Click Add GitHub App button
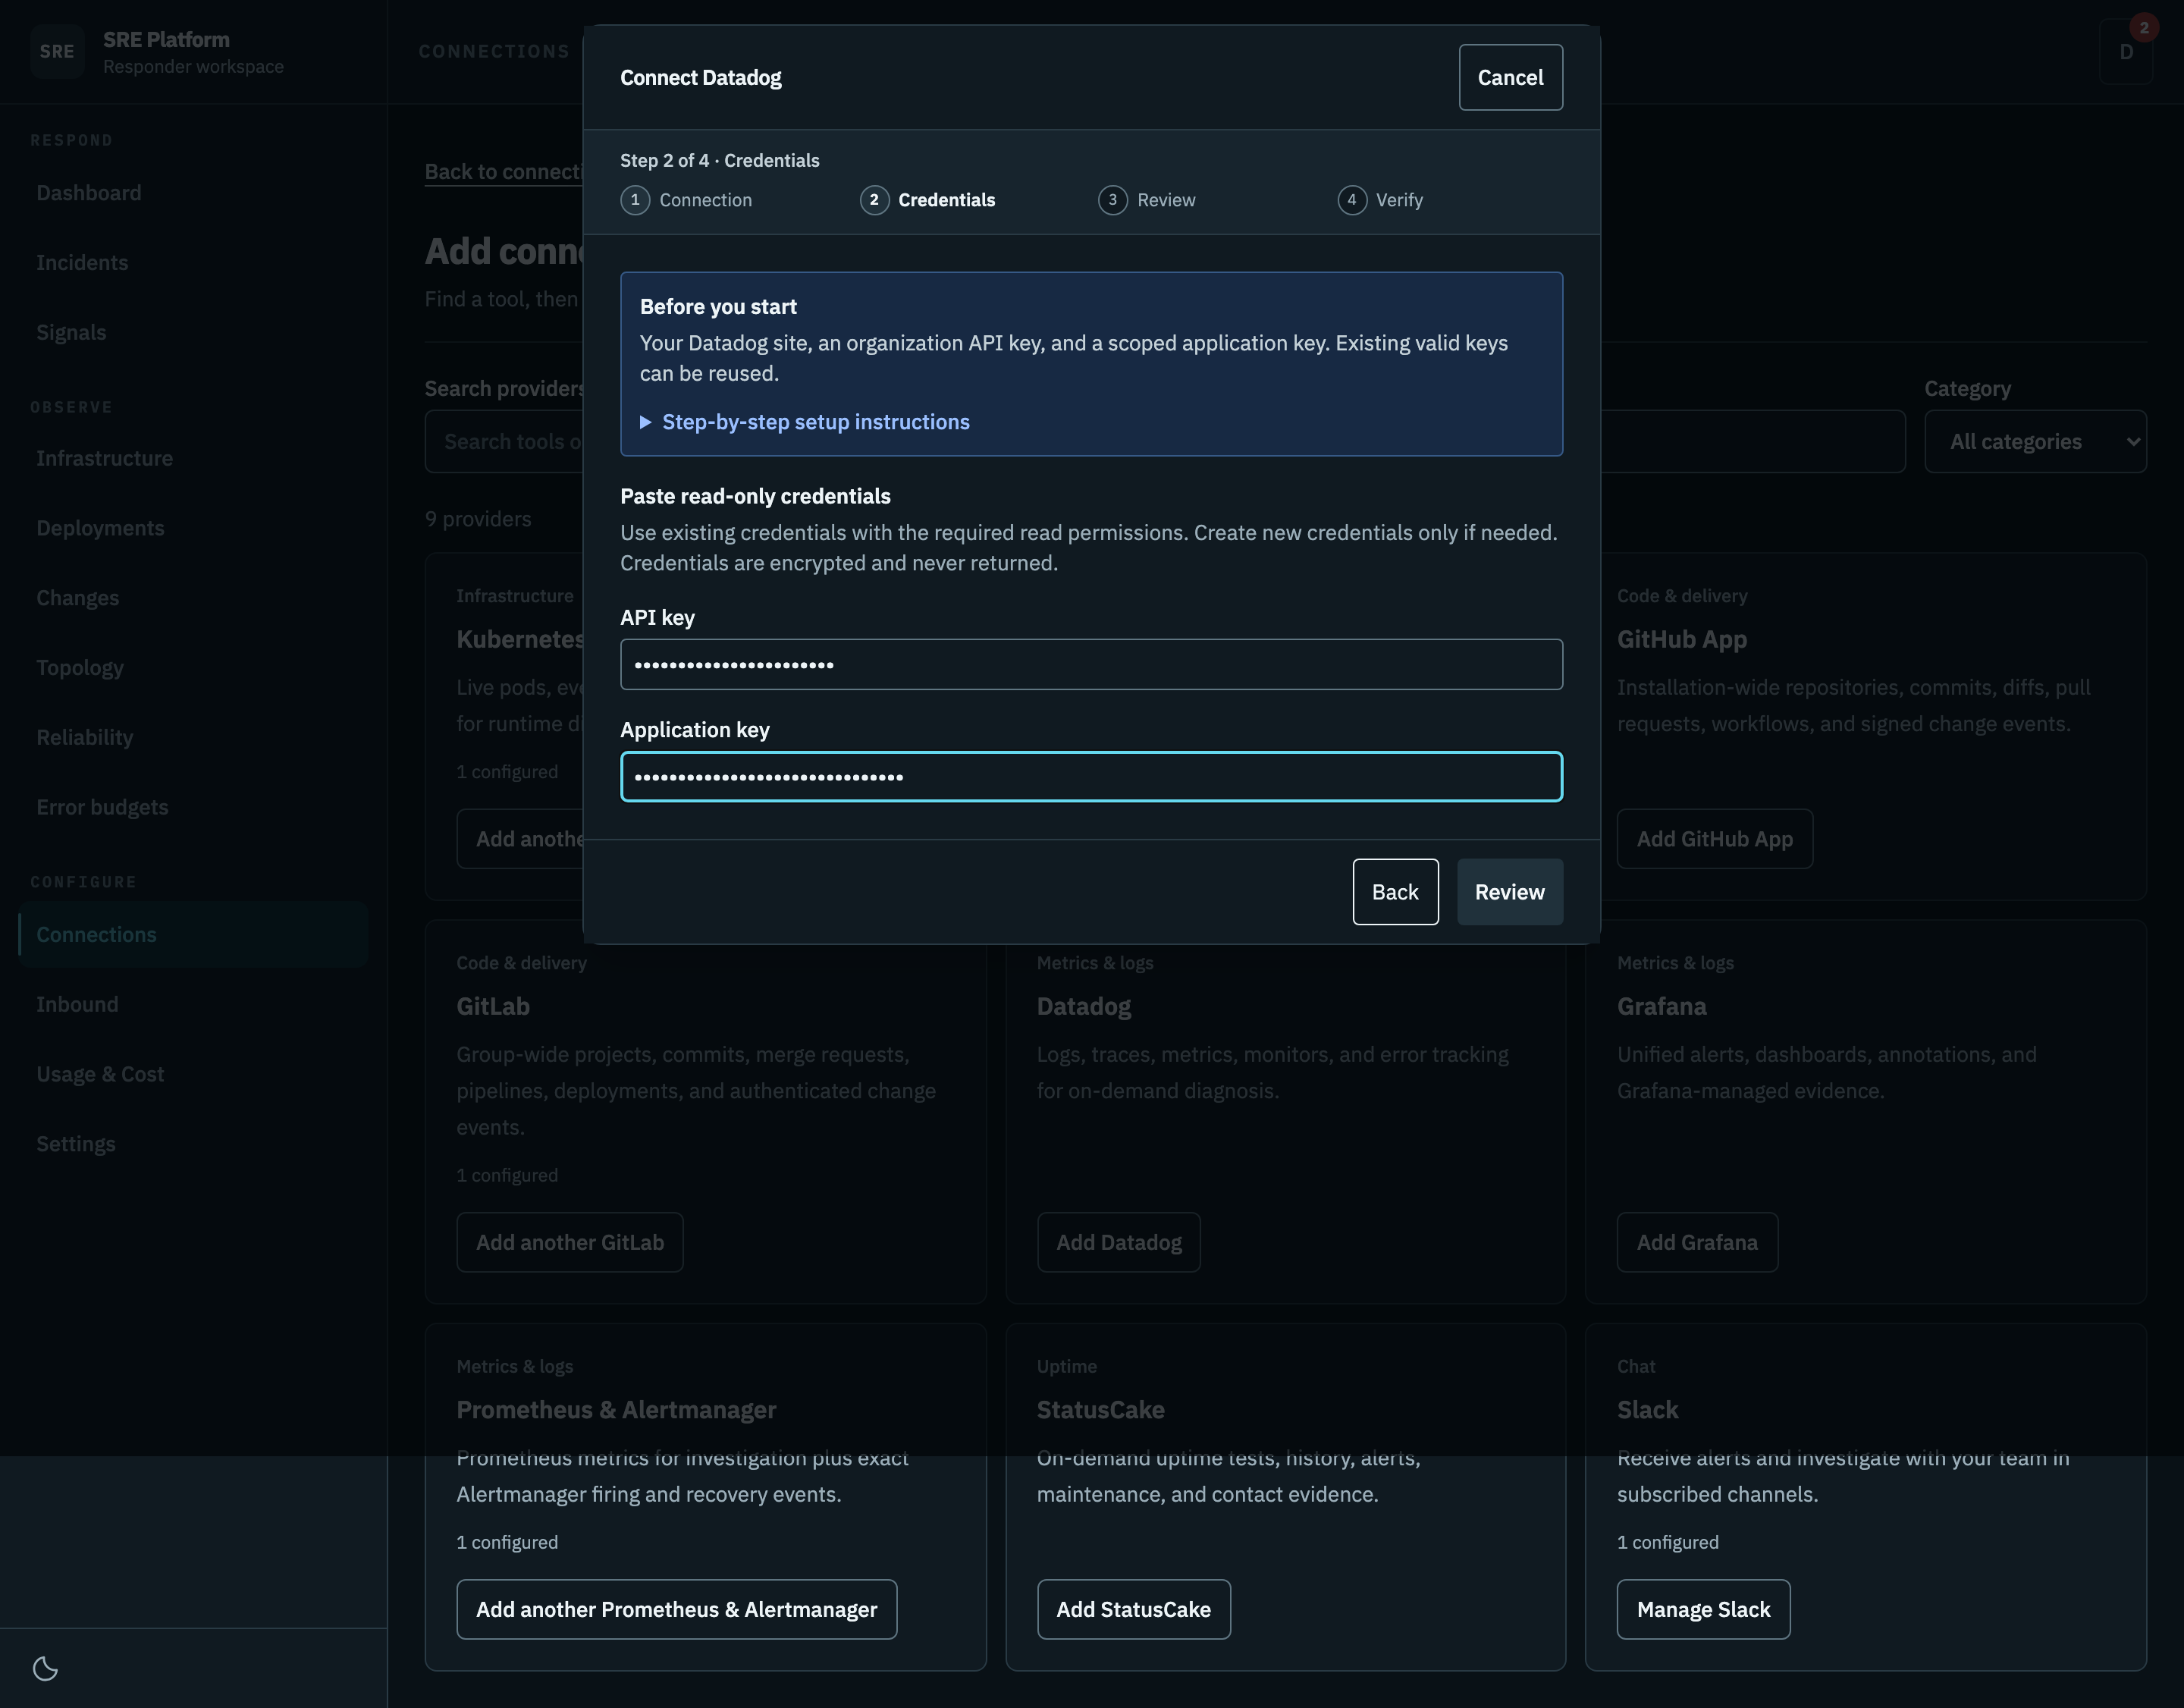This screenshot has width=2184, height=1708. (x=1714, y=839)
